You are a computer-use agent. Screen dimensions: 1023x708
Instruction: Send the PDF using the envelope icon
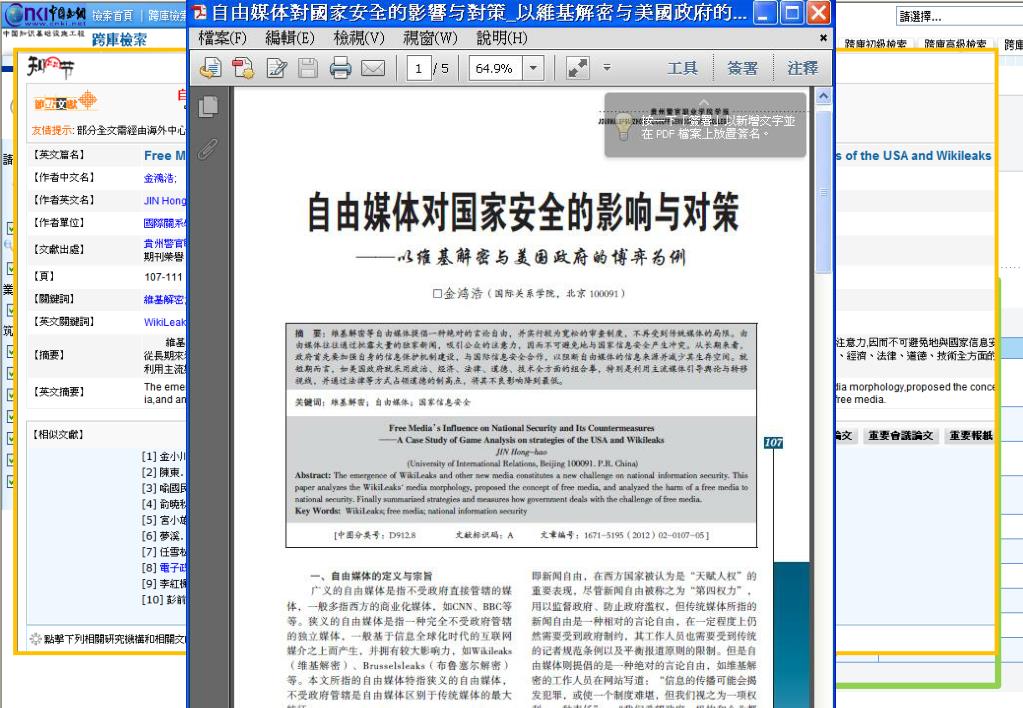click(x=373, y=68)
